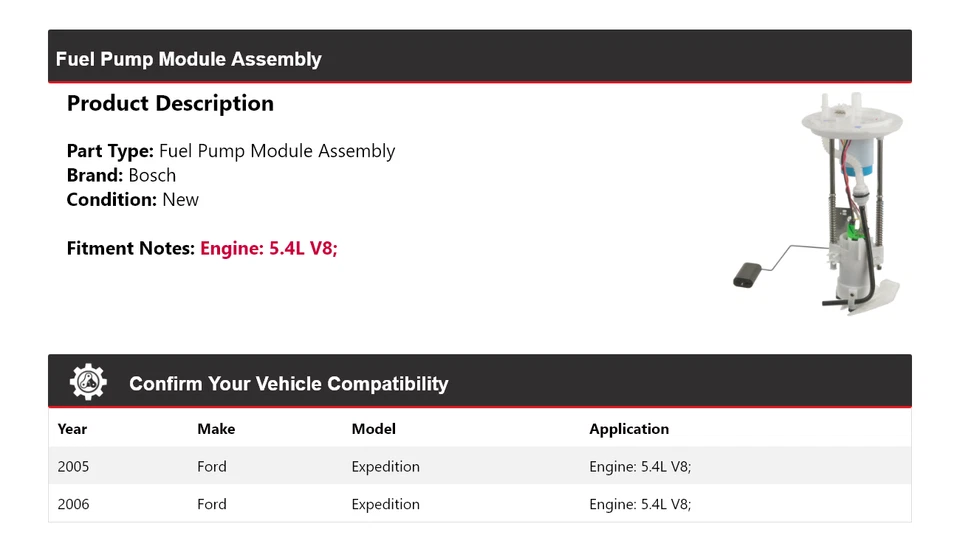Screen dimensions: 960x552
Task: Select the Model column header
Action: coord(373,429)
